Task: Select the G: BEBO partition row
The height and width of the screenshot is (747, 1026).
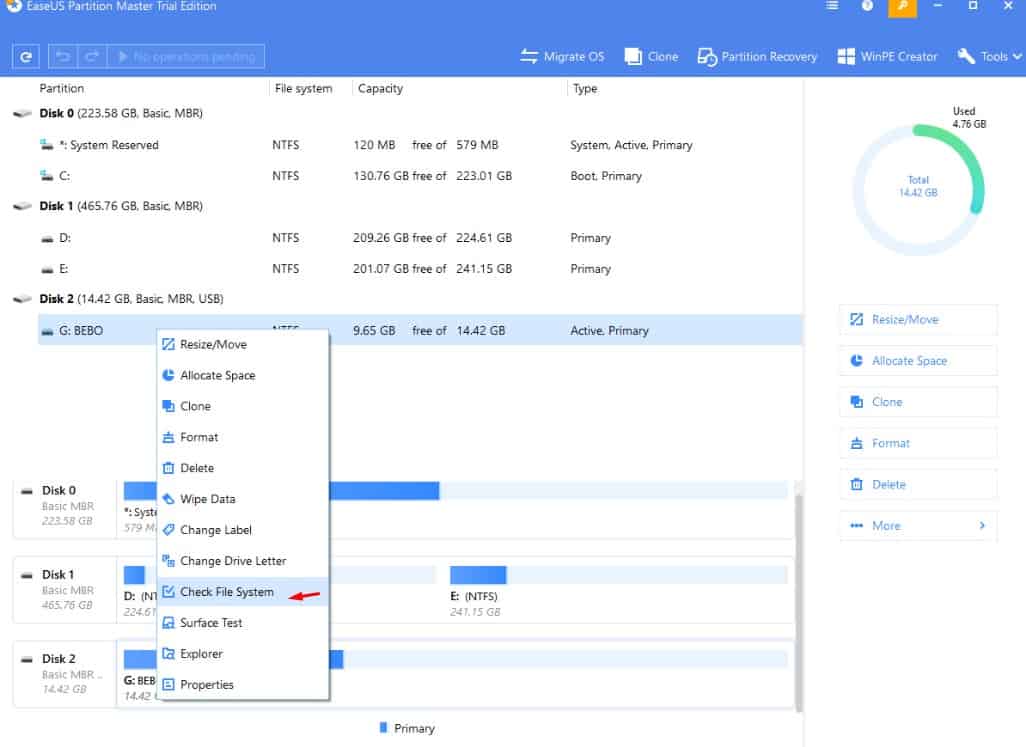Action: (x=419, y=330)
